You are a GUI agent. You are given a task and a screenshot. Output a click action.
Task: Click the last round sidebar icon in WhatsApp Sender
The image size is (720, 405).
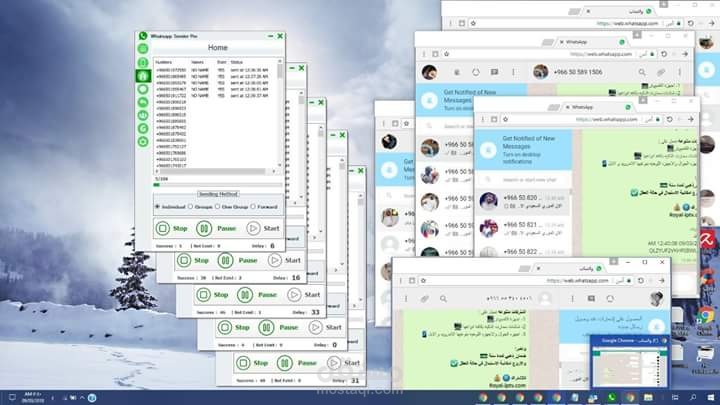(143, 142)
